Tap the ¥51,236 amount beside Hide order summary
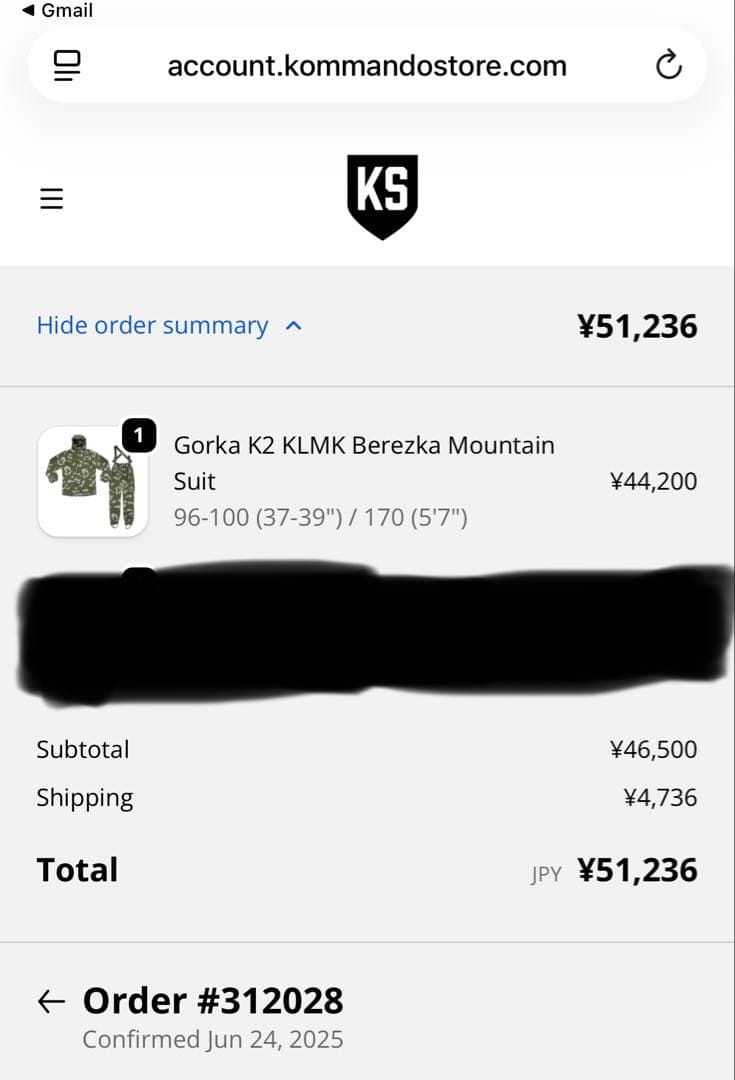Image resolution: width=735 pixels, height=1080 pixels. (637, 326)
